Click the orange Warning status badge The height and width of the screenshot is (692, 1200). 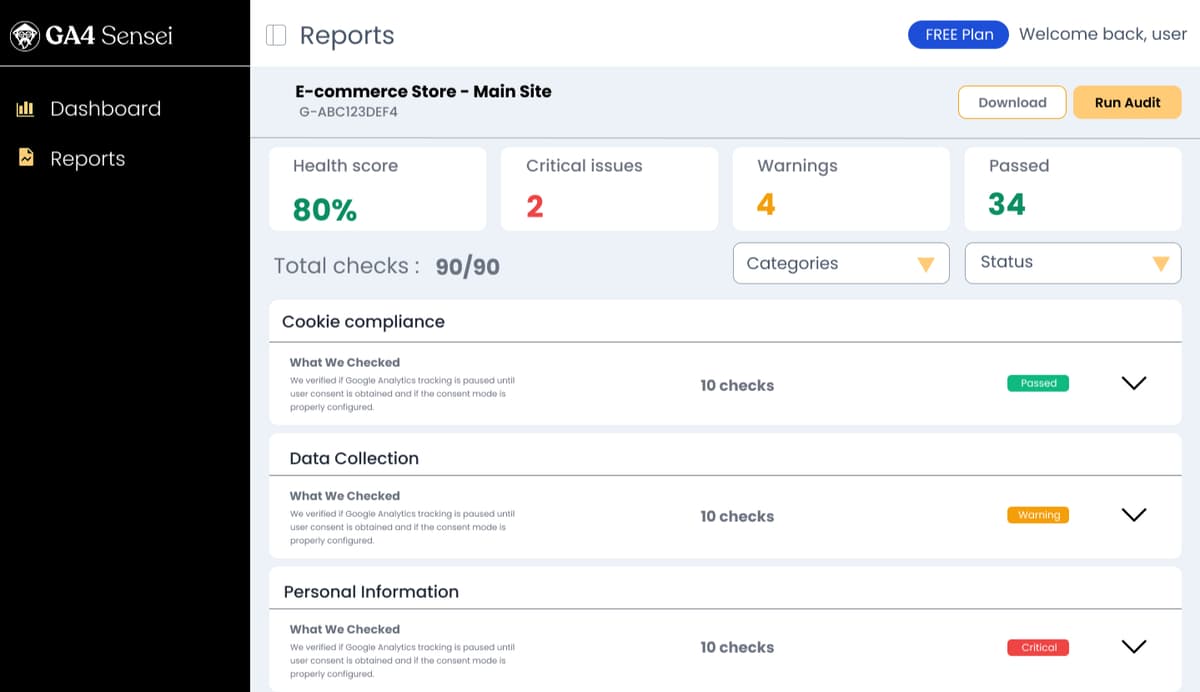click(x=1038, y=515)
